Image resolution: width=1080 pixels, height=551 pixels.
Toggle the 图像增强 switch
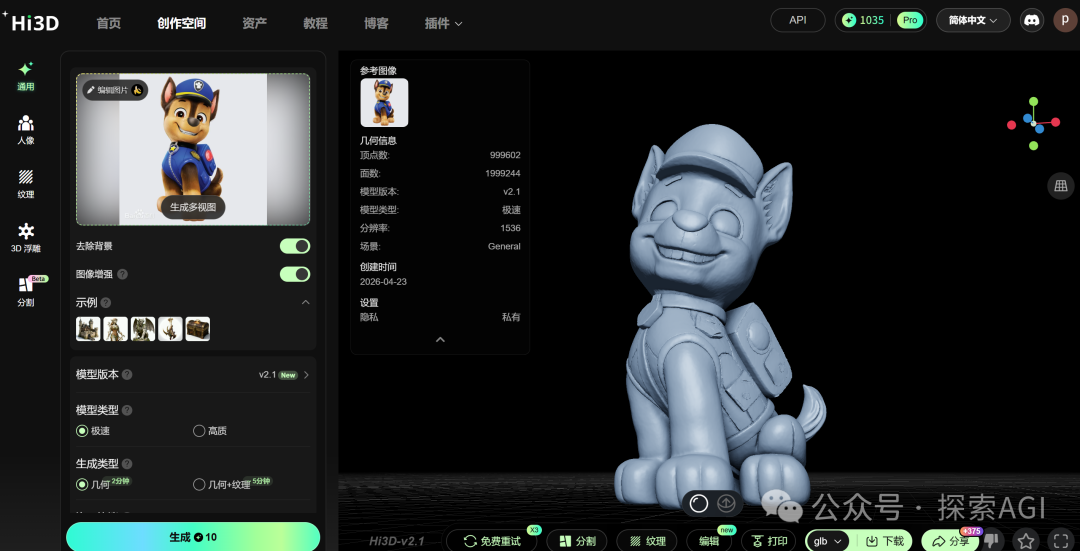pyautogui.click(x=295, y=274)
